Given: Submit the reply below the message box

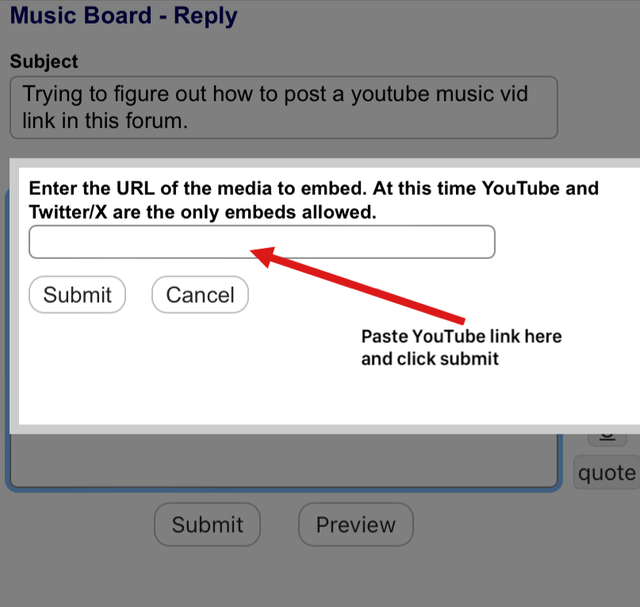Looking at the screenshot, I should (x=206, y=525).
